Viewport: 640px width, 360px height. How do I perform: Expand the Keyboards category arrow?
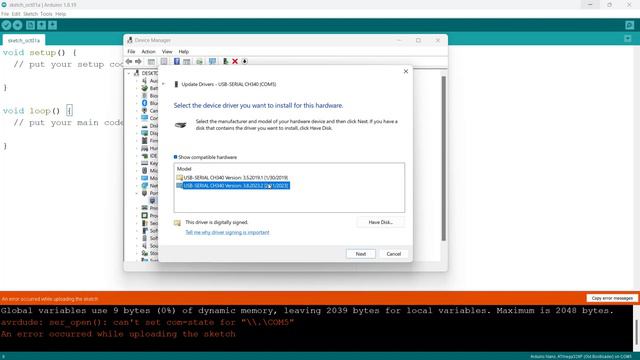pyautogui.click(x=137, y=163)
